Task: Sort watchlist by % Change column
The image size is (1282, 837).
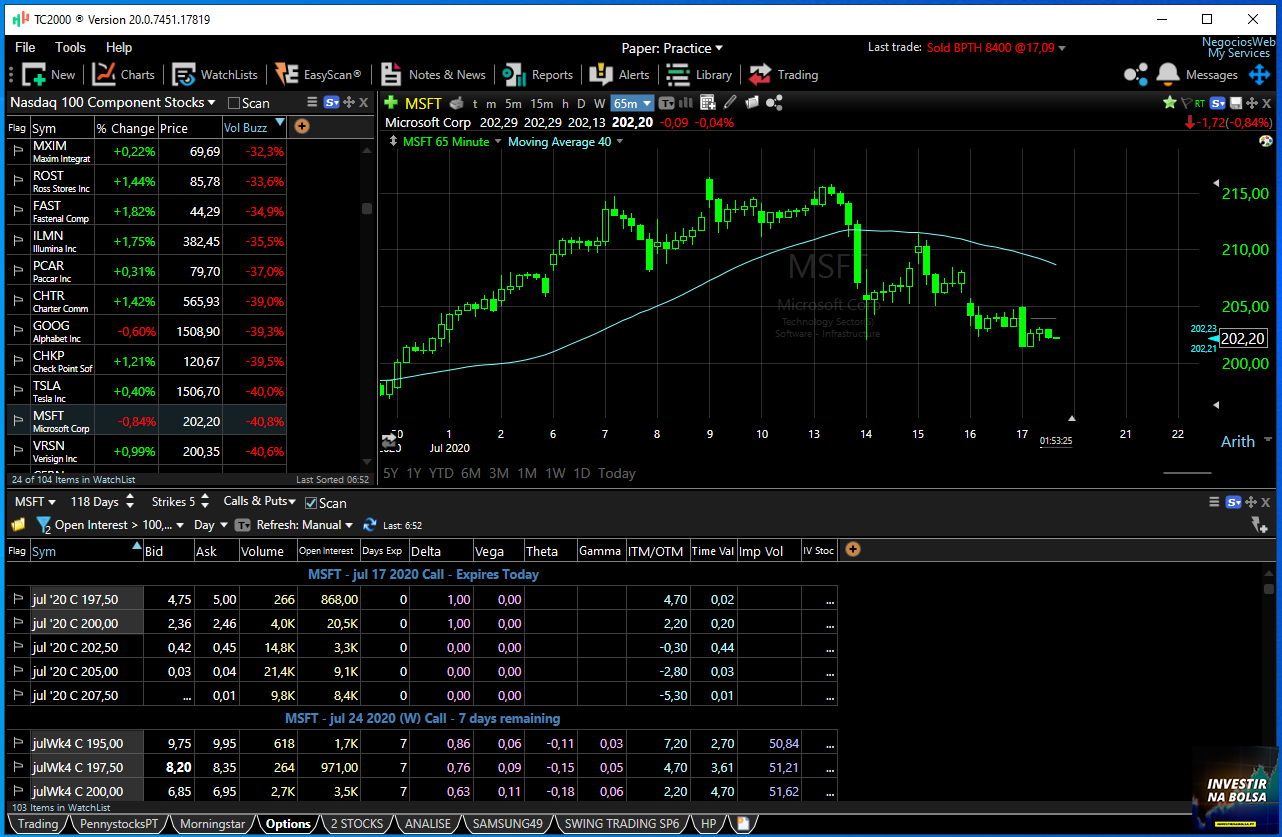Action: click(x=125, y=128)
